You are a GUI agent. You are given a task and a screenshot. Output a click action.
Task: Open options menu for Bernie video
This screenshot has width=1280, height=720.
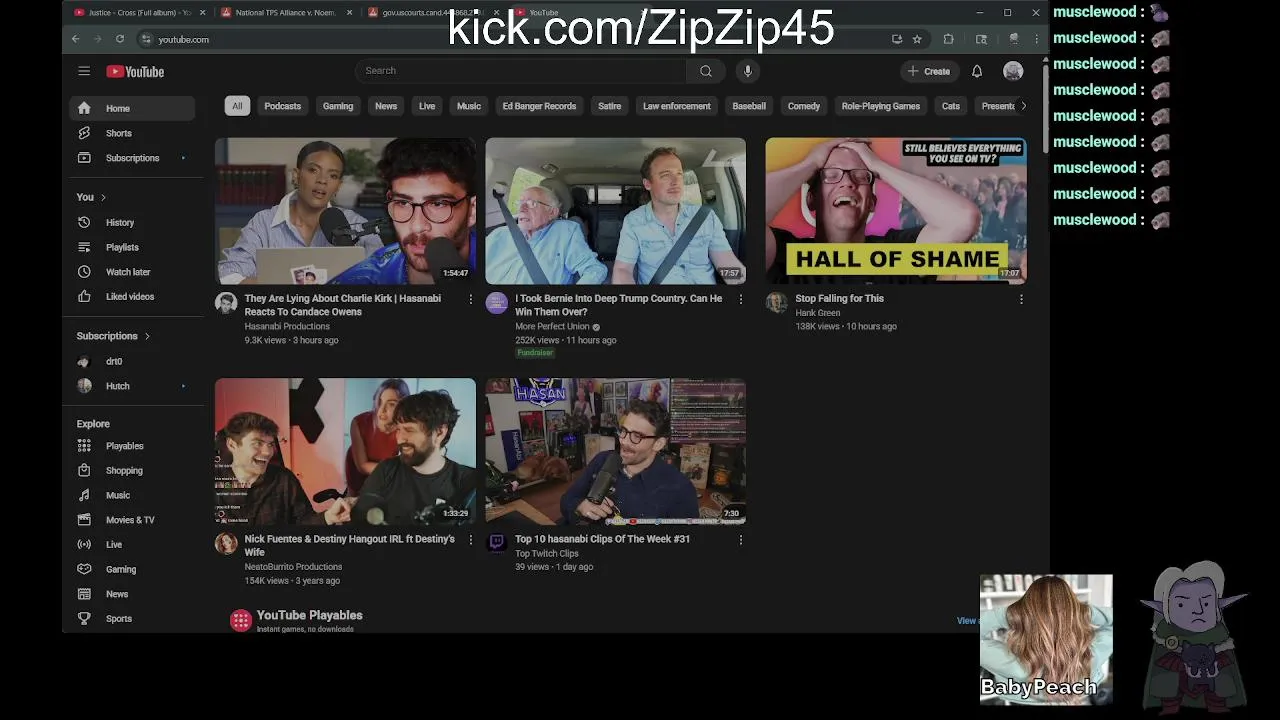(x=740, y=299)
